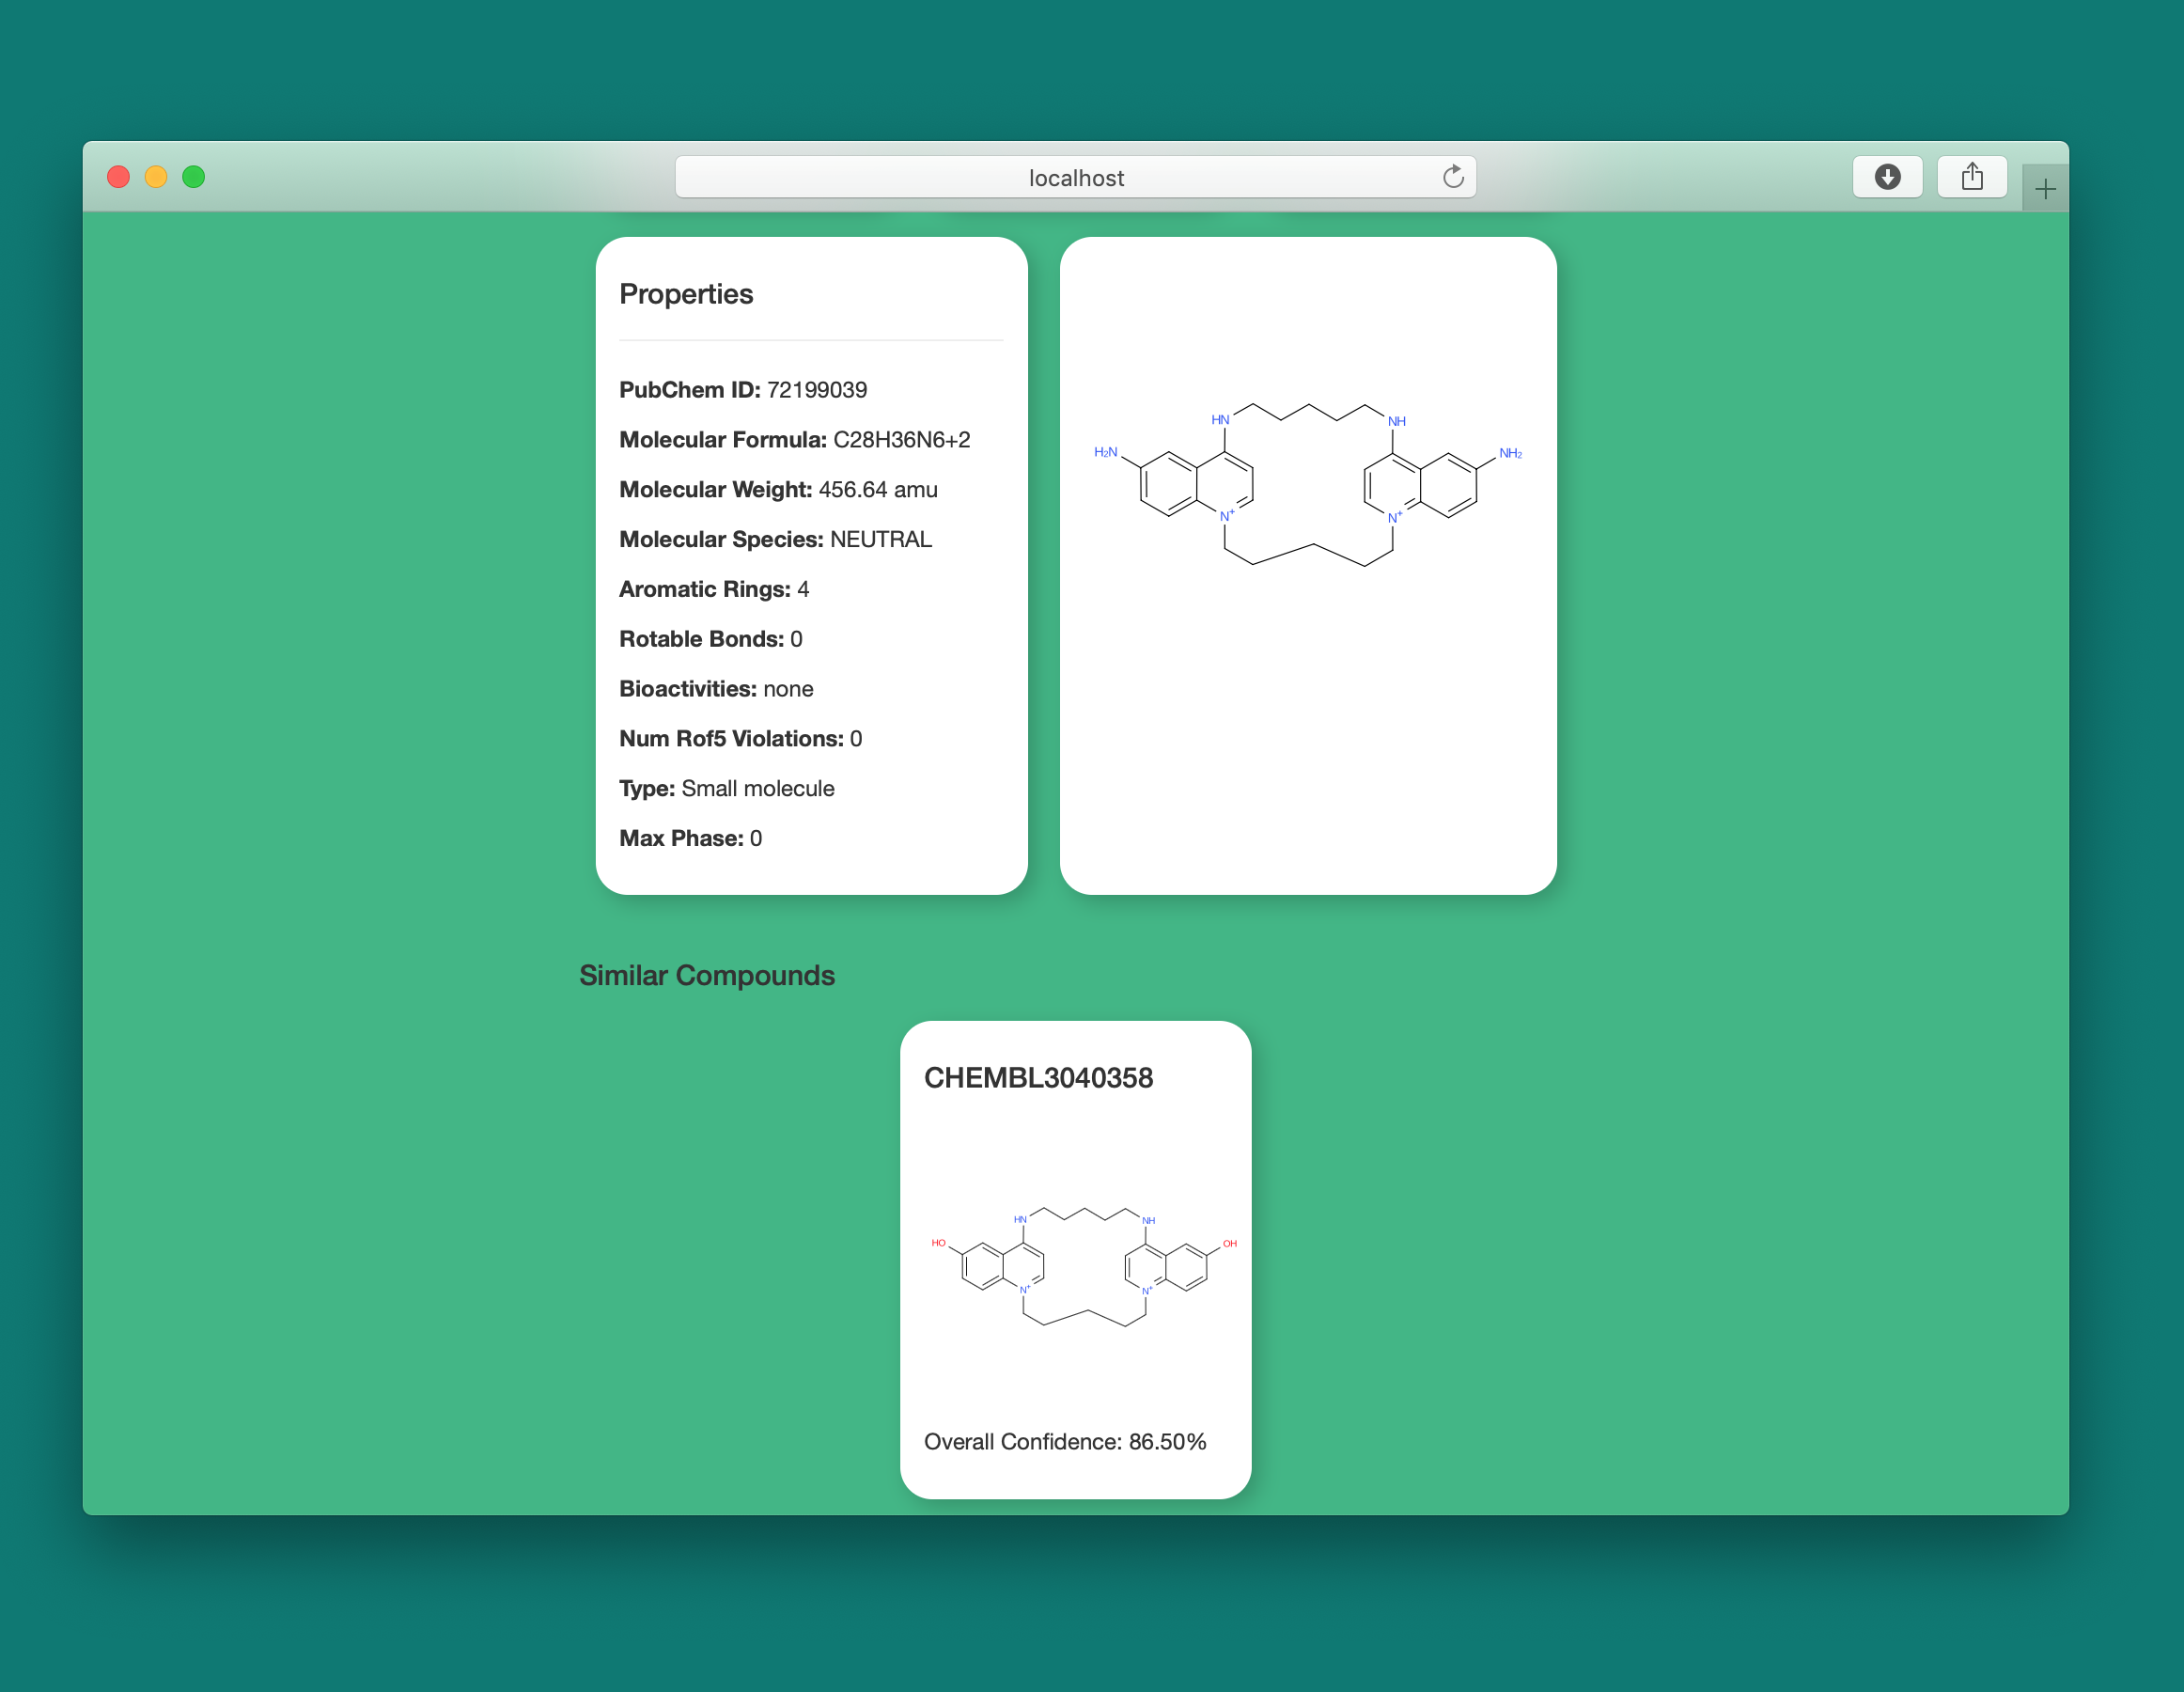Click the Similar Compounds section heading

click(x=706, y=975)
